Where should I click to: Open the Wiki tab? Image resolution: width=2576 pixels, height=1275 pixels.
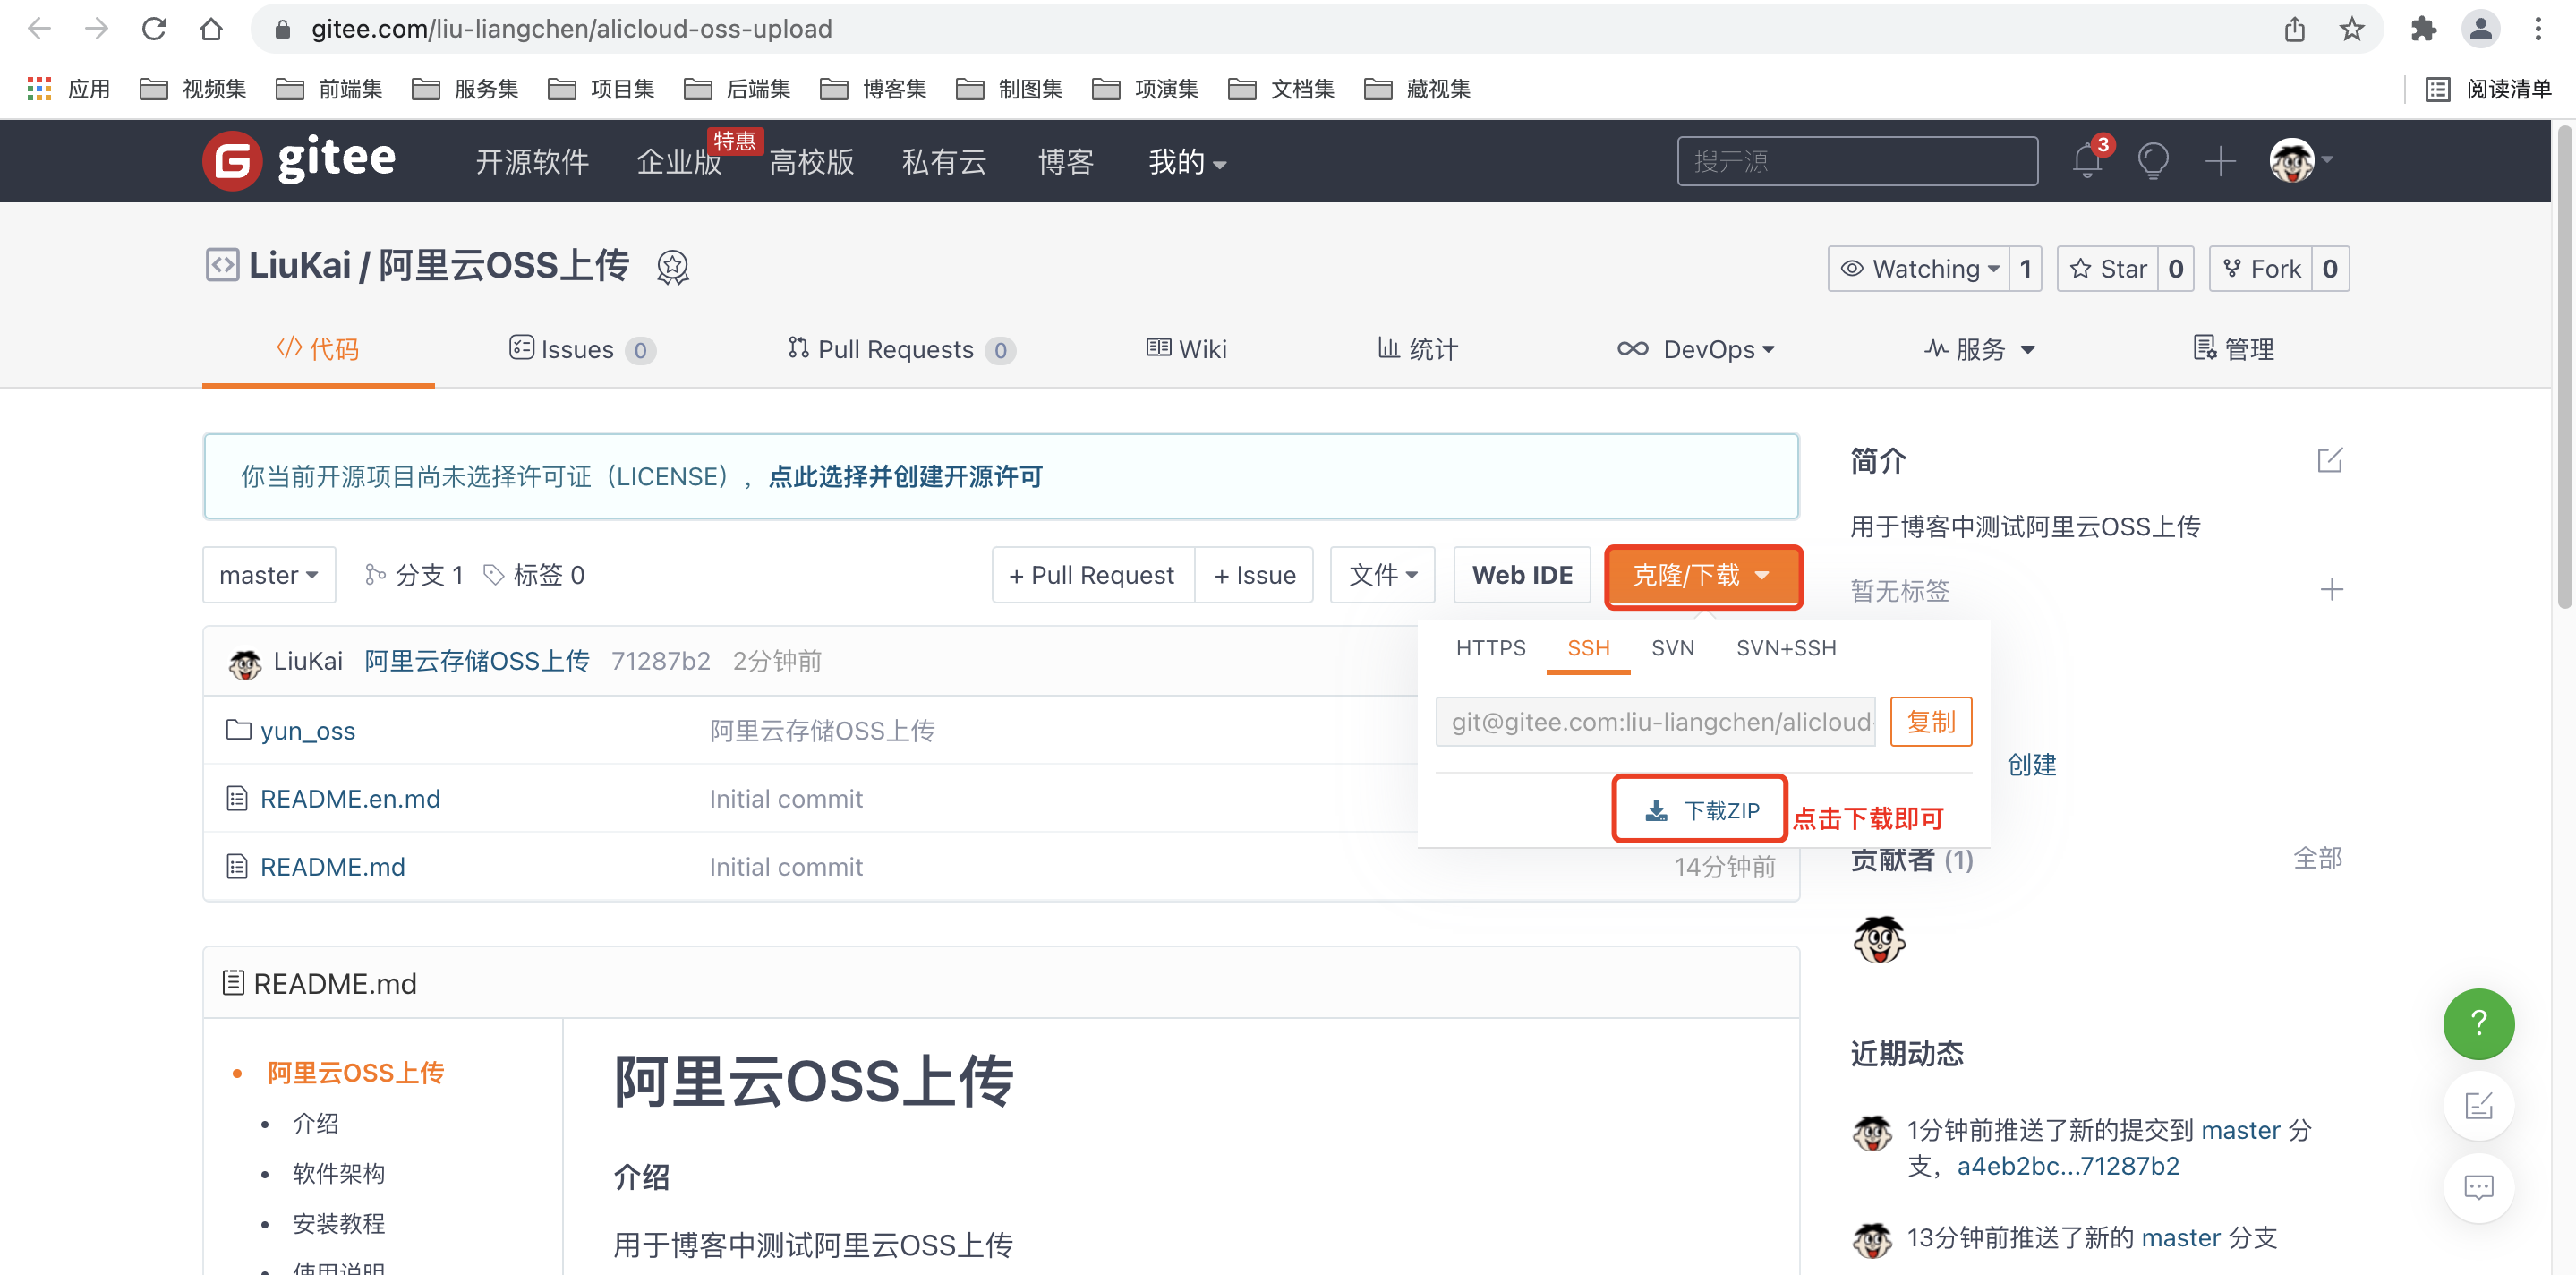[x=1186, y=349]
